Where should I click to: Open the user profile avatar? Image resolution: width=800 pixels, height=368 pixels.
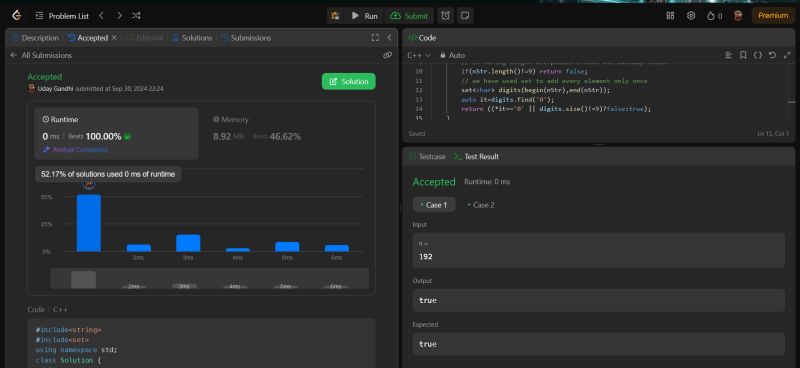point(738,16)
